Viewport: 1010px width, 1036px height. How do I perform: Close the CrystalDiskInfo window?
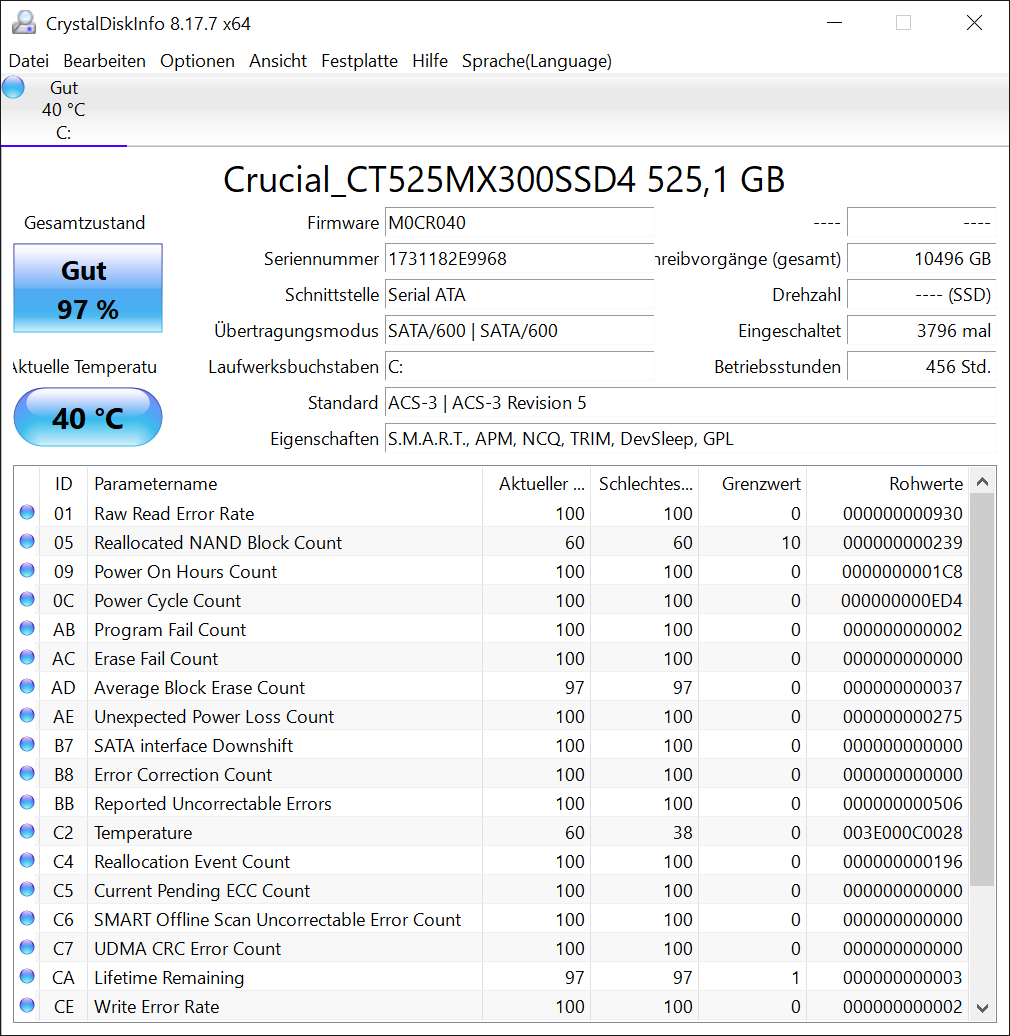pos(974,23)
